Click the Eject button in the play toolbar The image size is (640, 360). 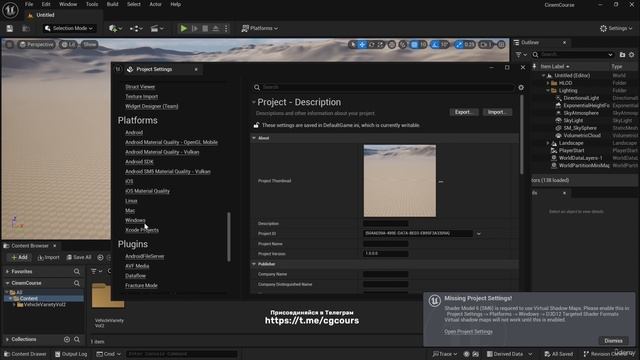(216, 28)
